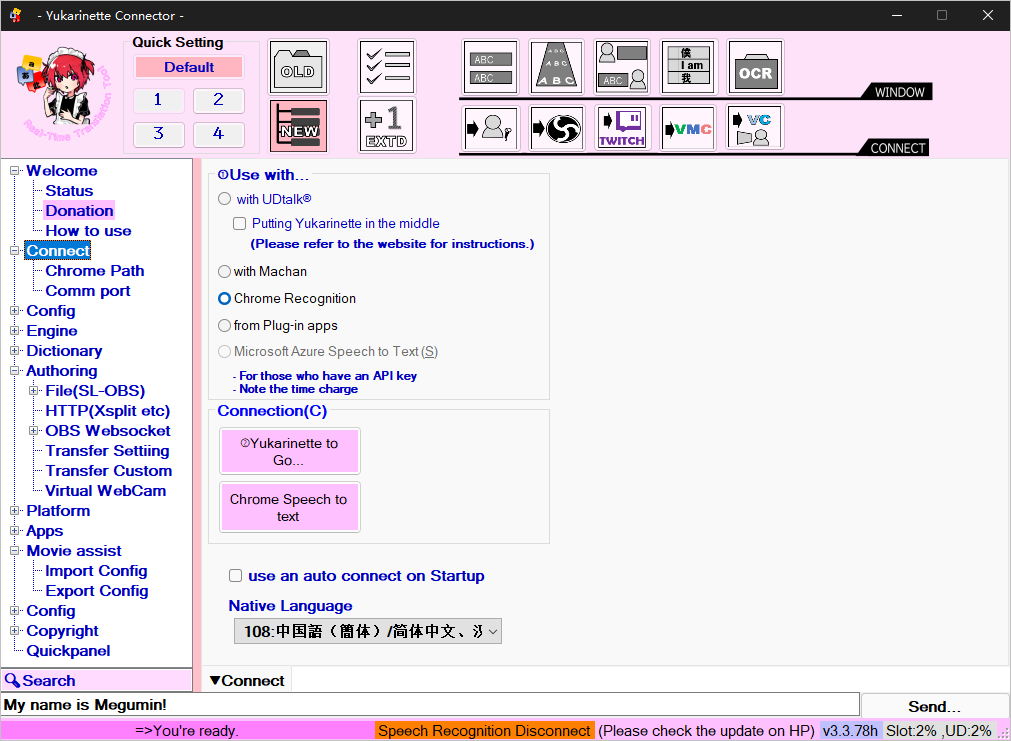Check 'Putting Yukarinette in the middle'
This screenshot has width=1011, height=741.
[x=239, y=223]
